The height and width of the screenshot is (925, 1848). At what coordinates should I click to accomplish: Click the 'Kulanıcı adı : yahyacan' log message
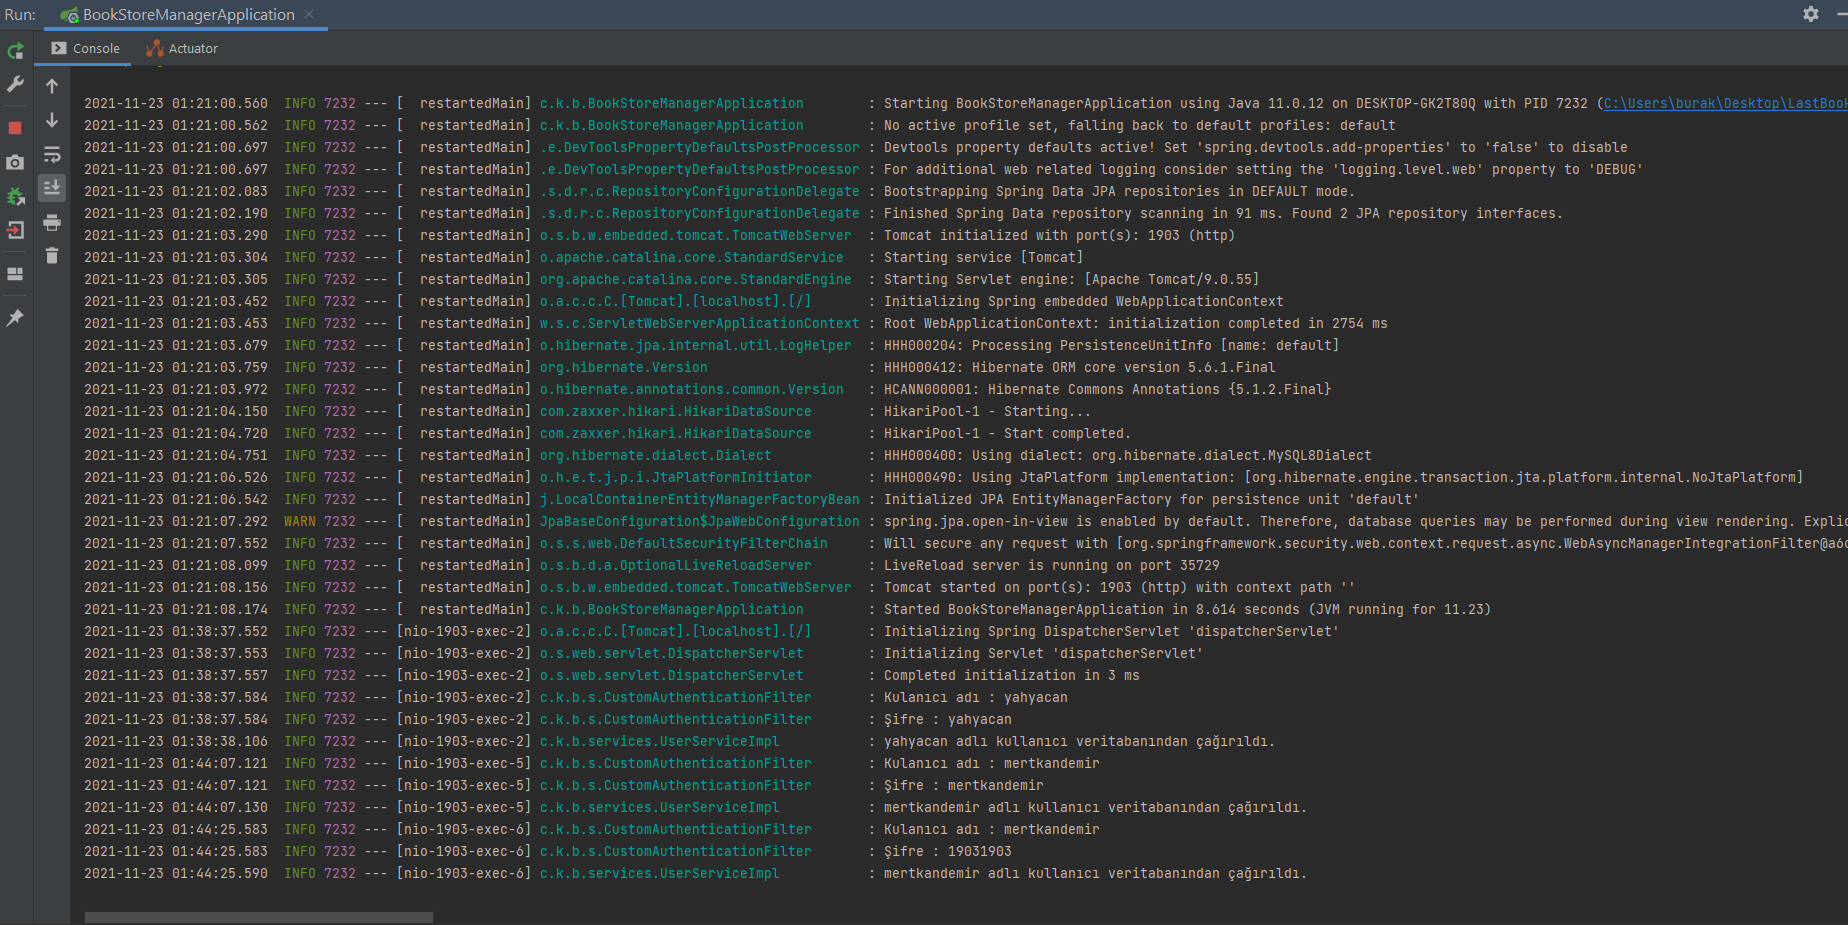[x=975, y=697]
